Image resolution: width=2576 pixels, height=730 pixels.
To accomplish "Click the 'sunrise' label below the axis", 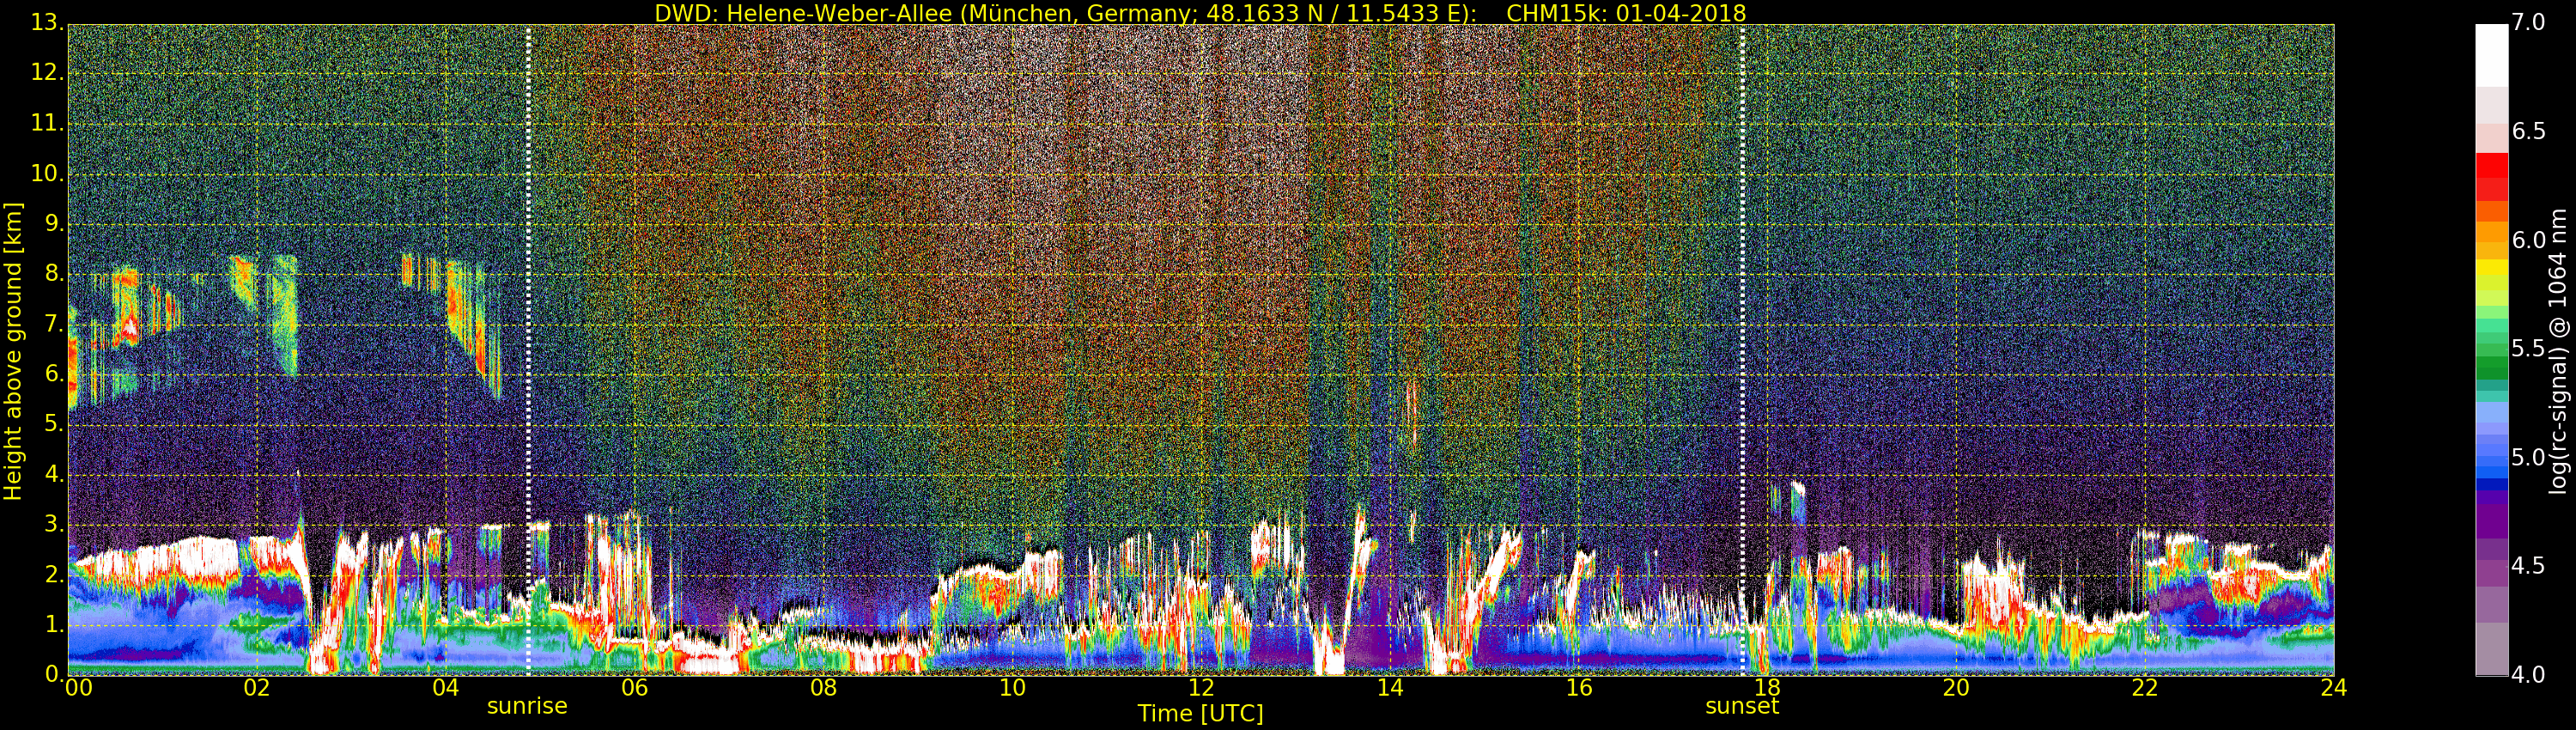I will coord(527,706).
